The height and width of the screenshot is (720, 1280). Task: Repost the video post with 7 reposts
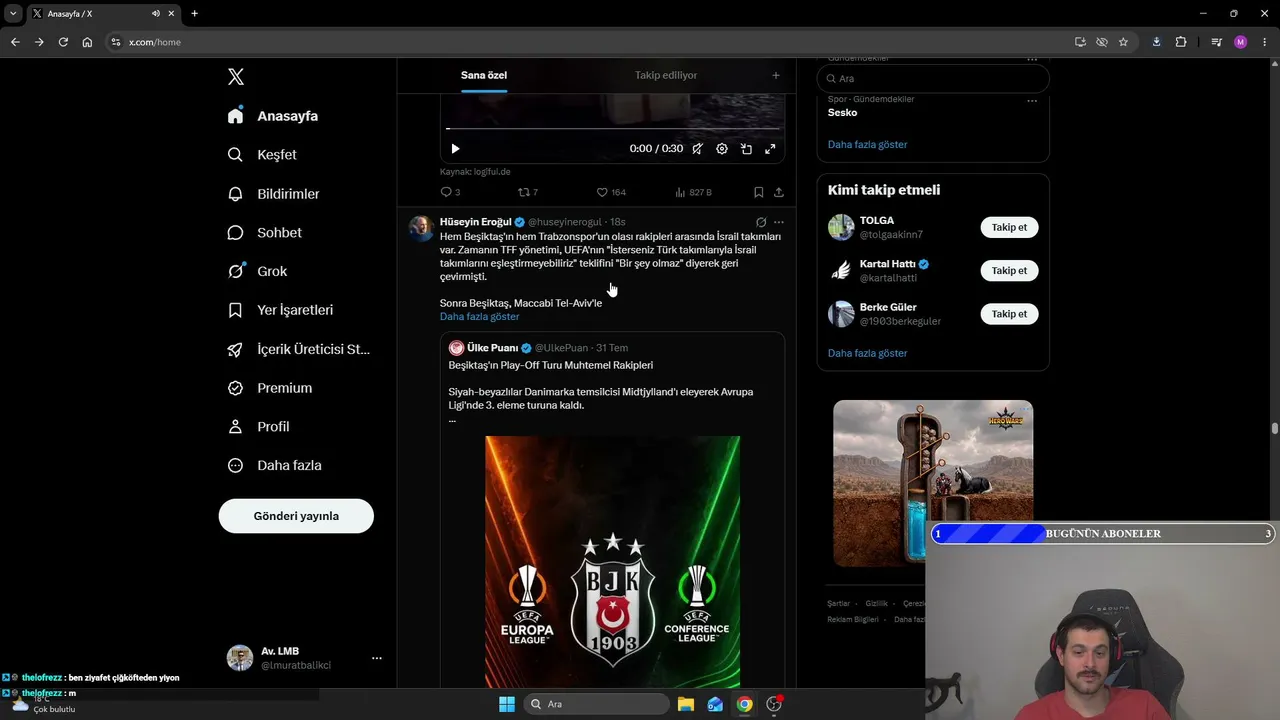coord(527,192)
